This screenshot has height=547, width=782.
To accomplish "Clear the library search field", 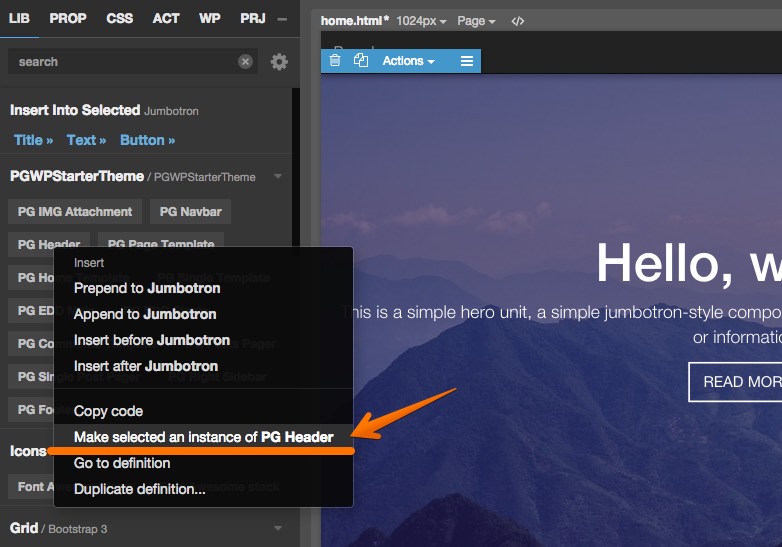I will tap(245, 62).
